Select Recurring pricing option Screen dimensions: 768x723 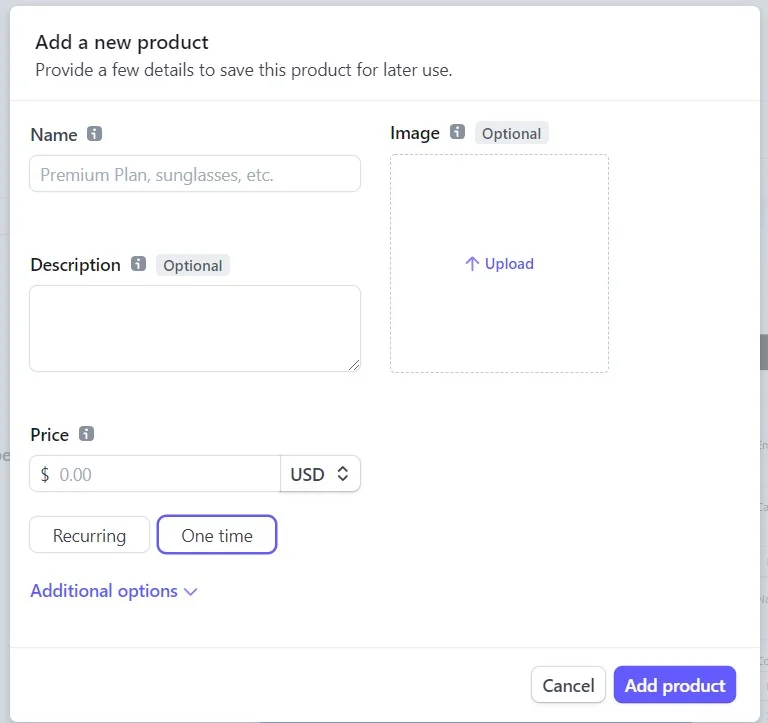(x=89, y=535)
